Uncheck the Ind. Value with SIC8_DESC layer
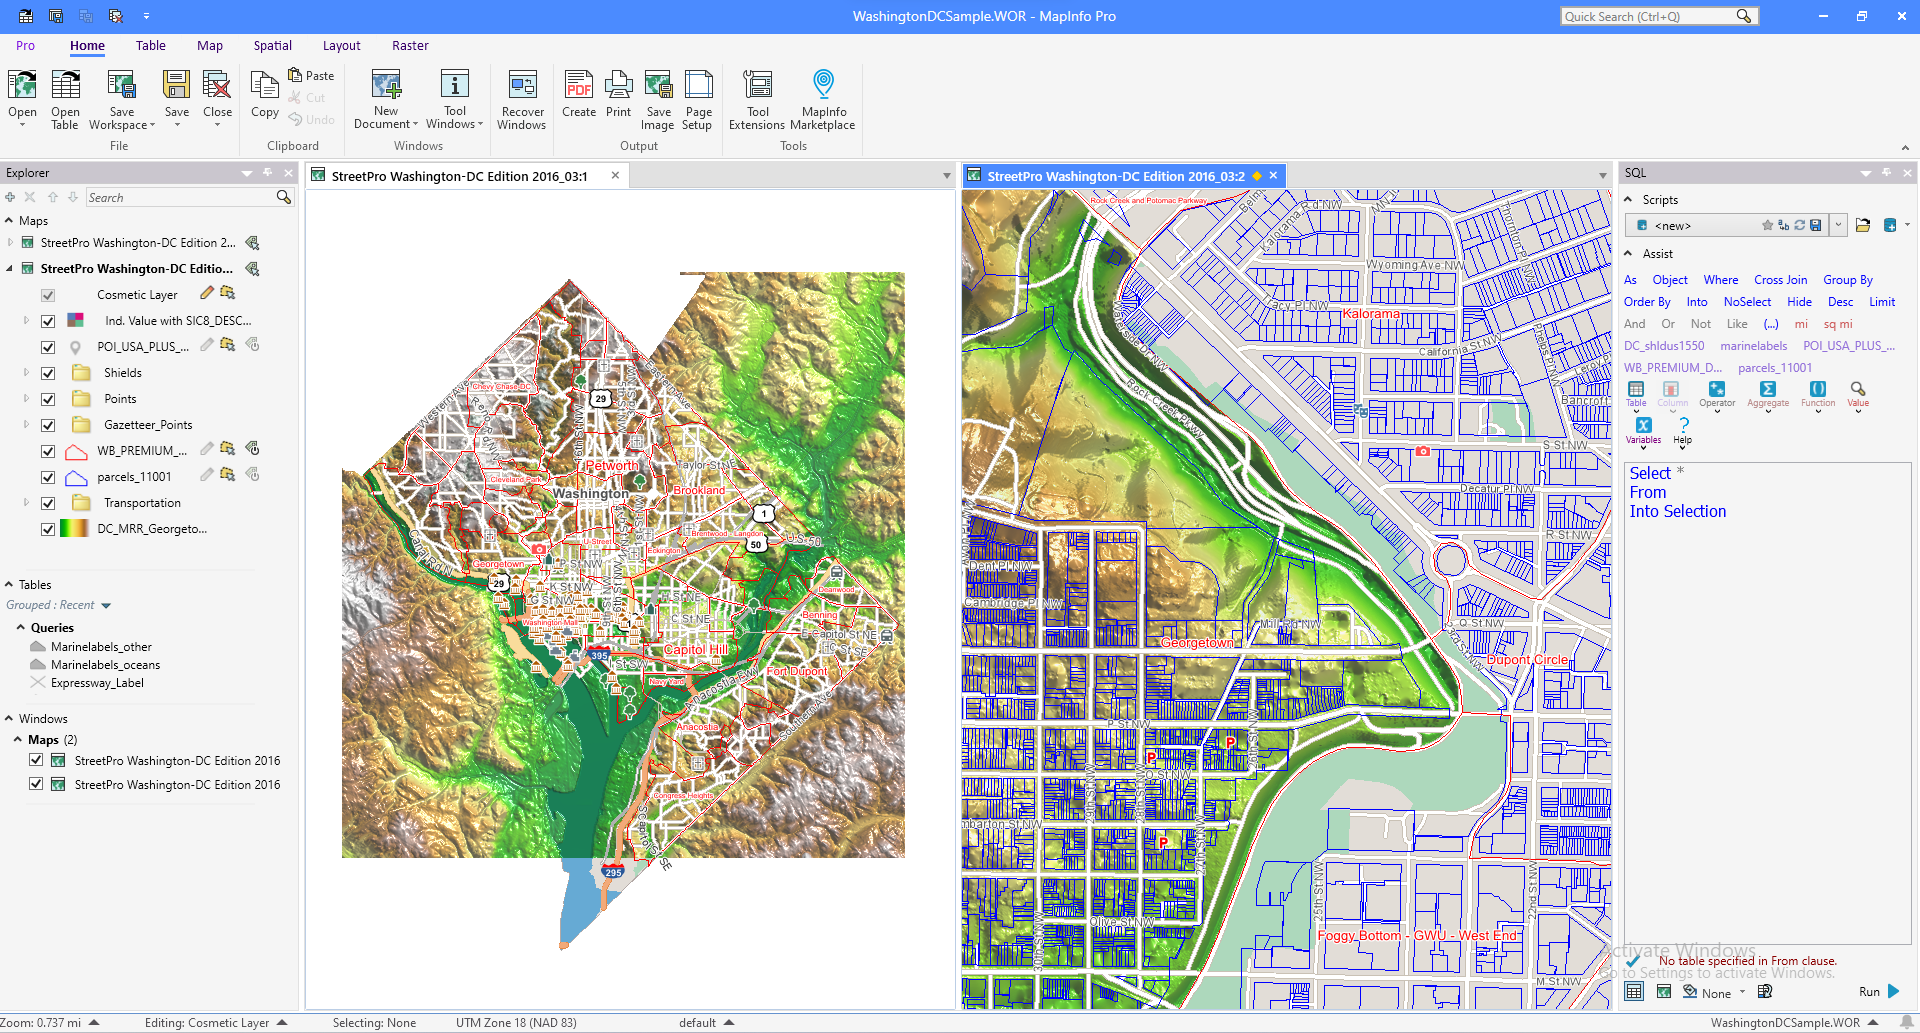Viewport: 1920px width, 1033px height. click(x=48, y=321)
